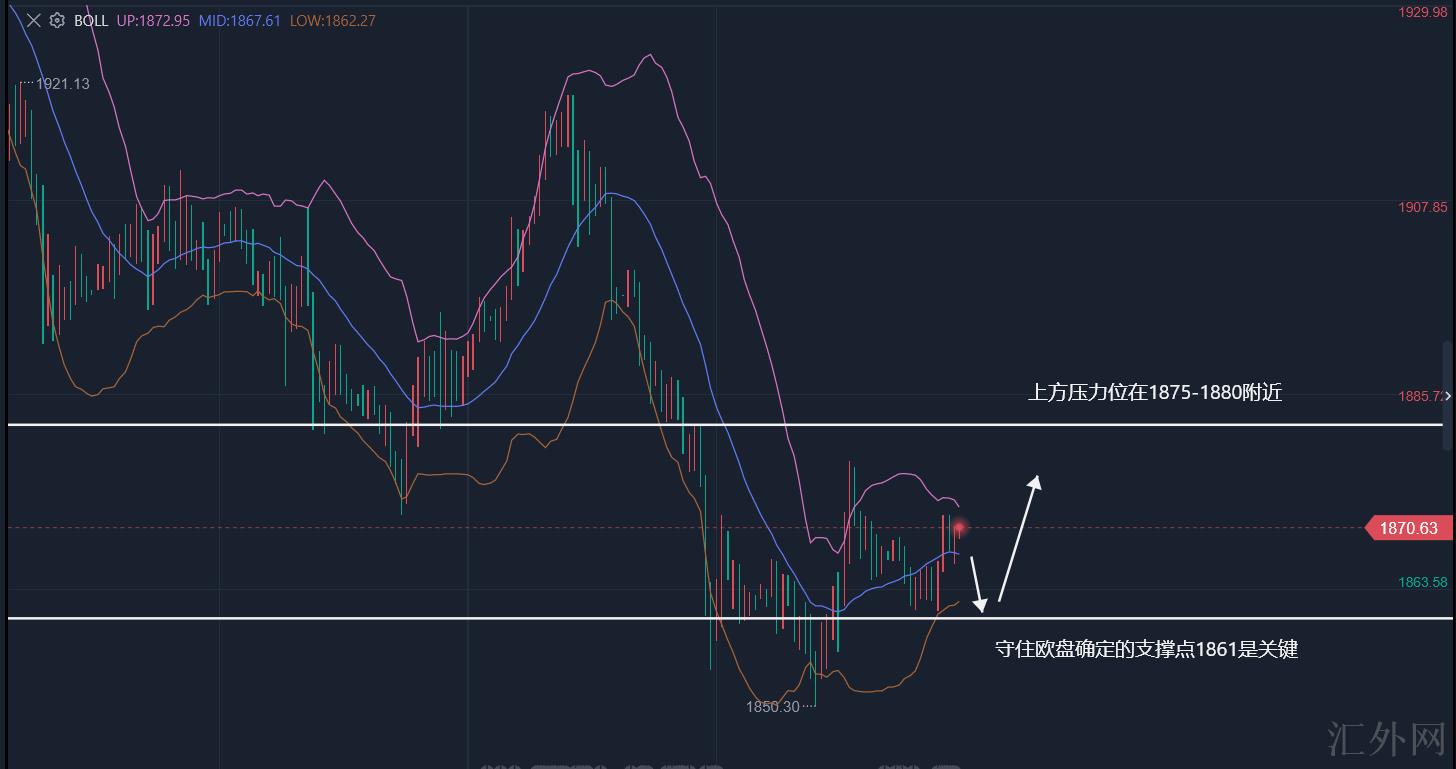Click the red 1870.63 current price tag

tap(1408, 528)
